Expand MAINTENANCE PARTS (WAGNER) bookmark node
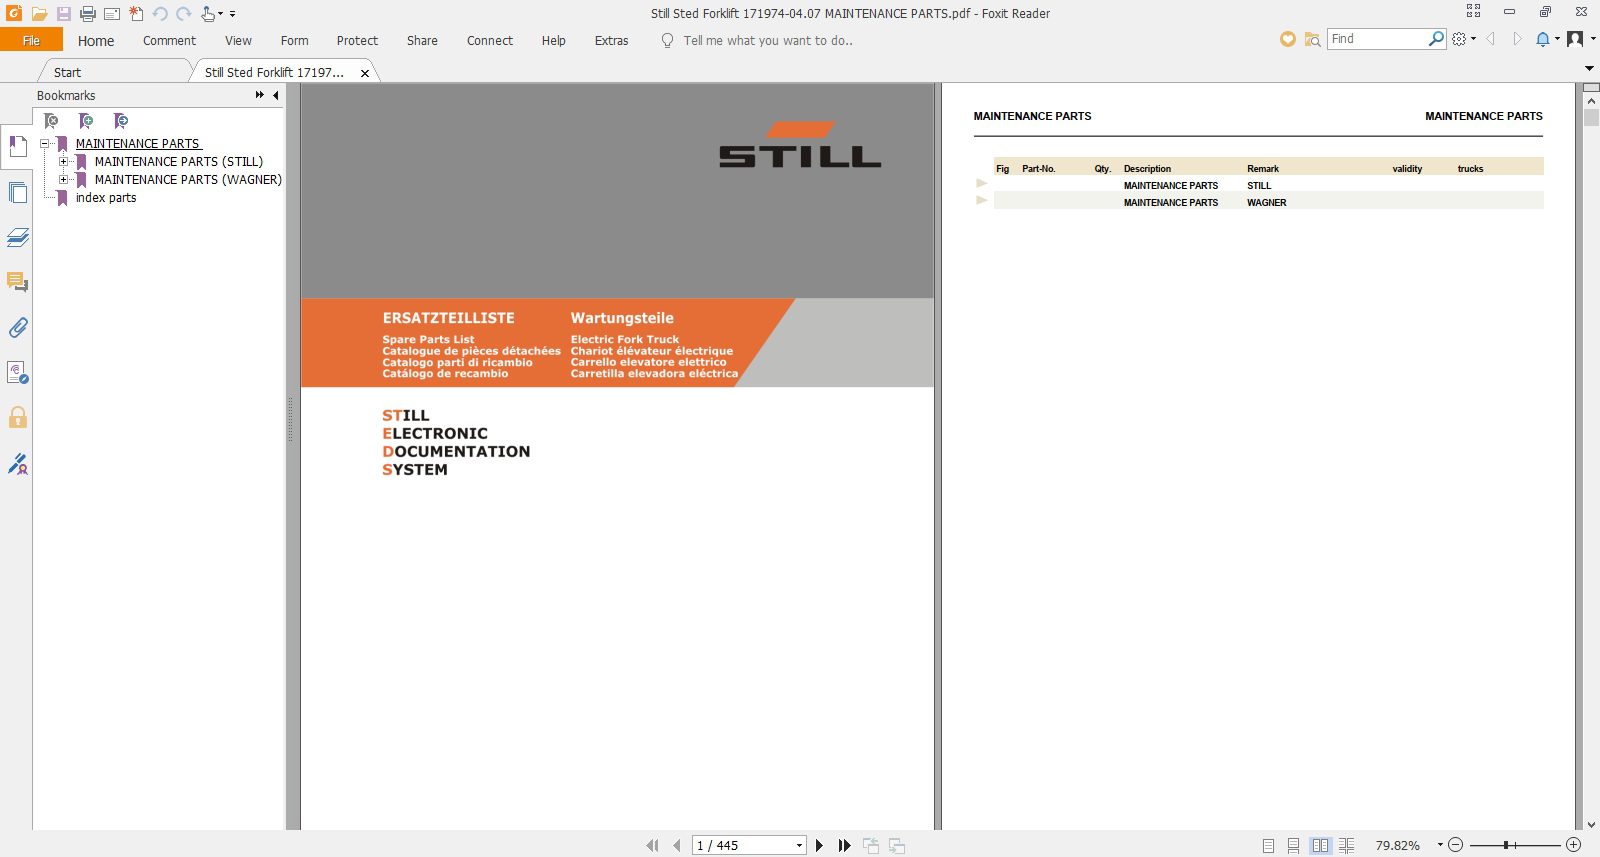This screenshot has width=1600, height=857. (64, 180)
